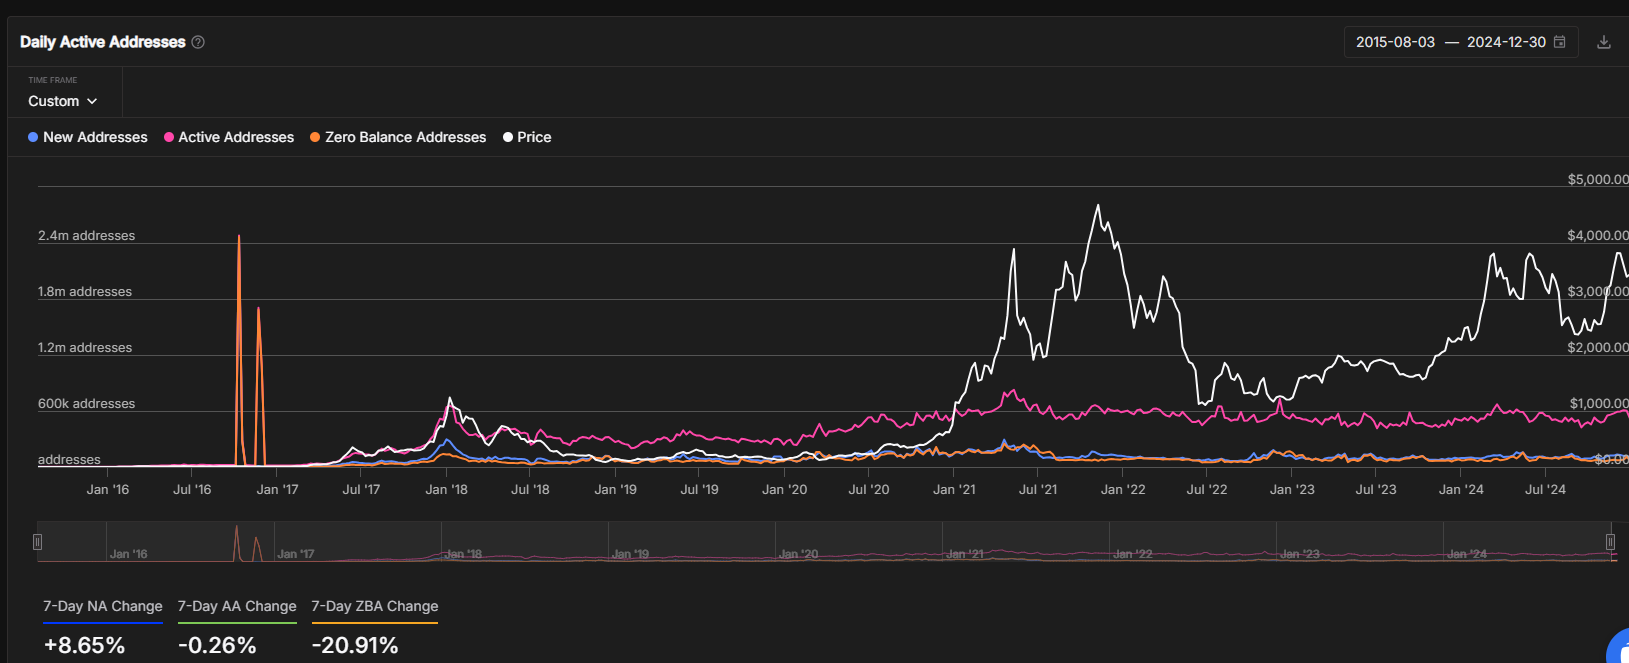
Task: Edit the start date 2015-08-03
Action: coord(1395,42)
